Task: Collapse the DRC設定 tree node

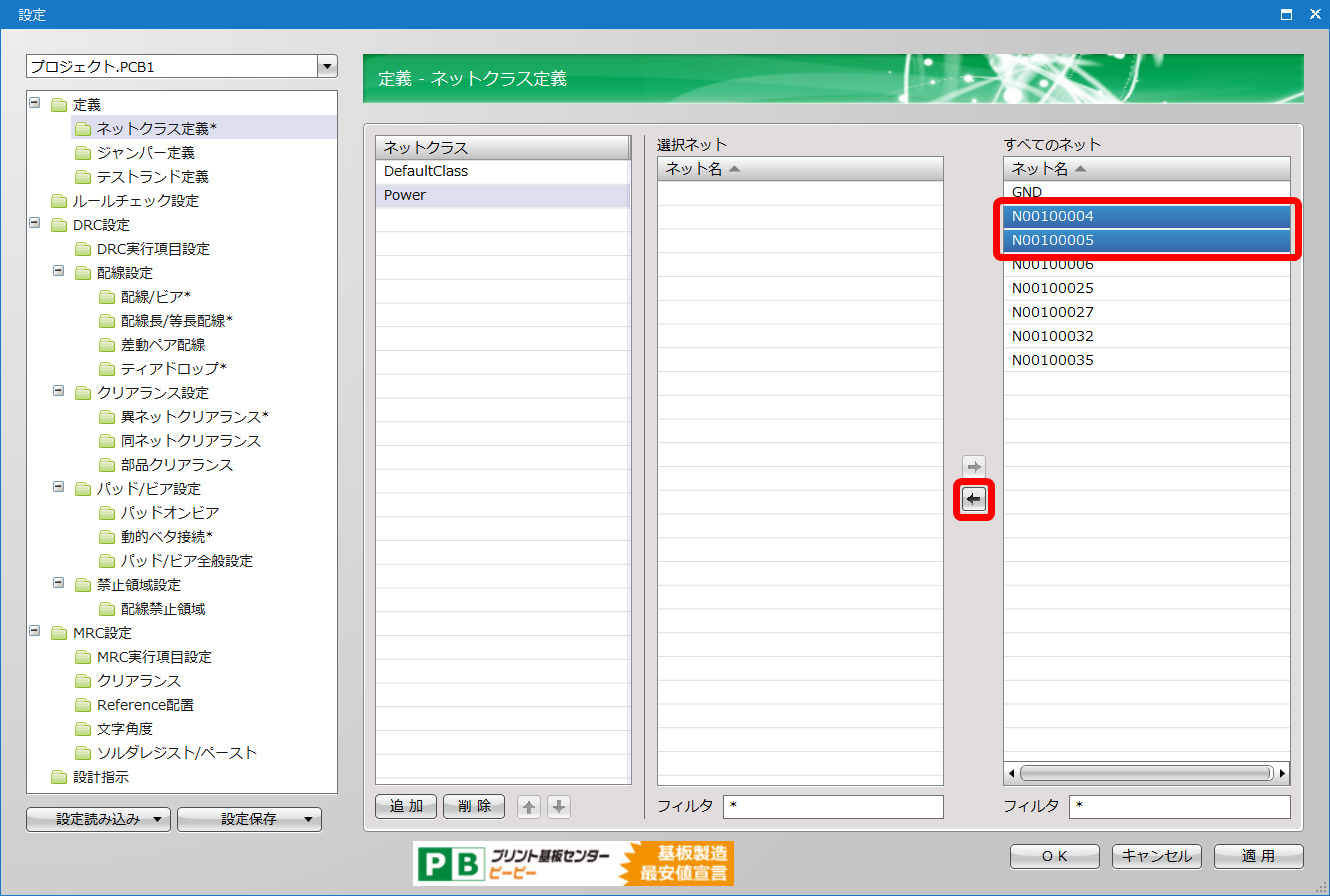Action: click(36, 224)
